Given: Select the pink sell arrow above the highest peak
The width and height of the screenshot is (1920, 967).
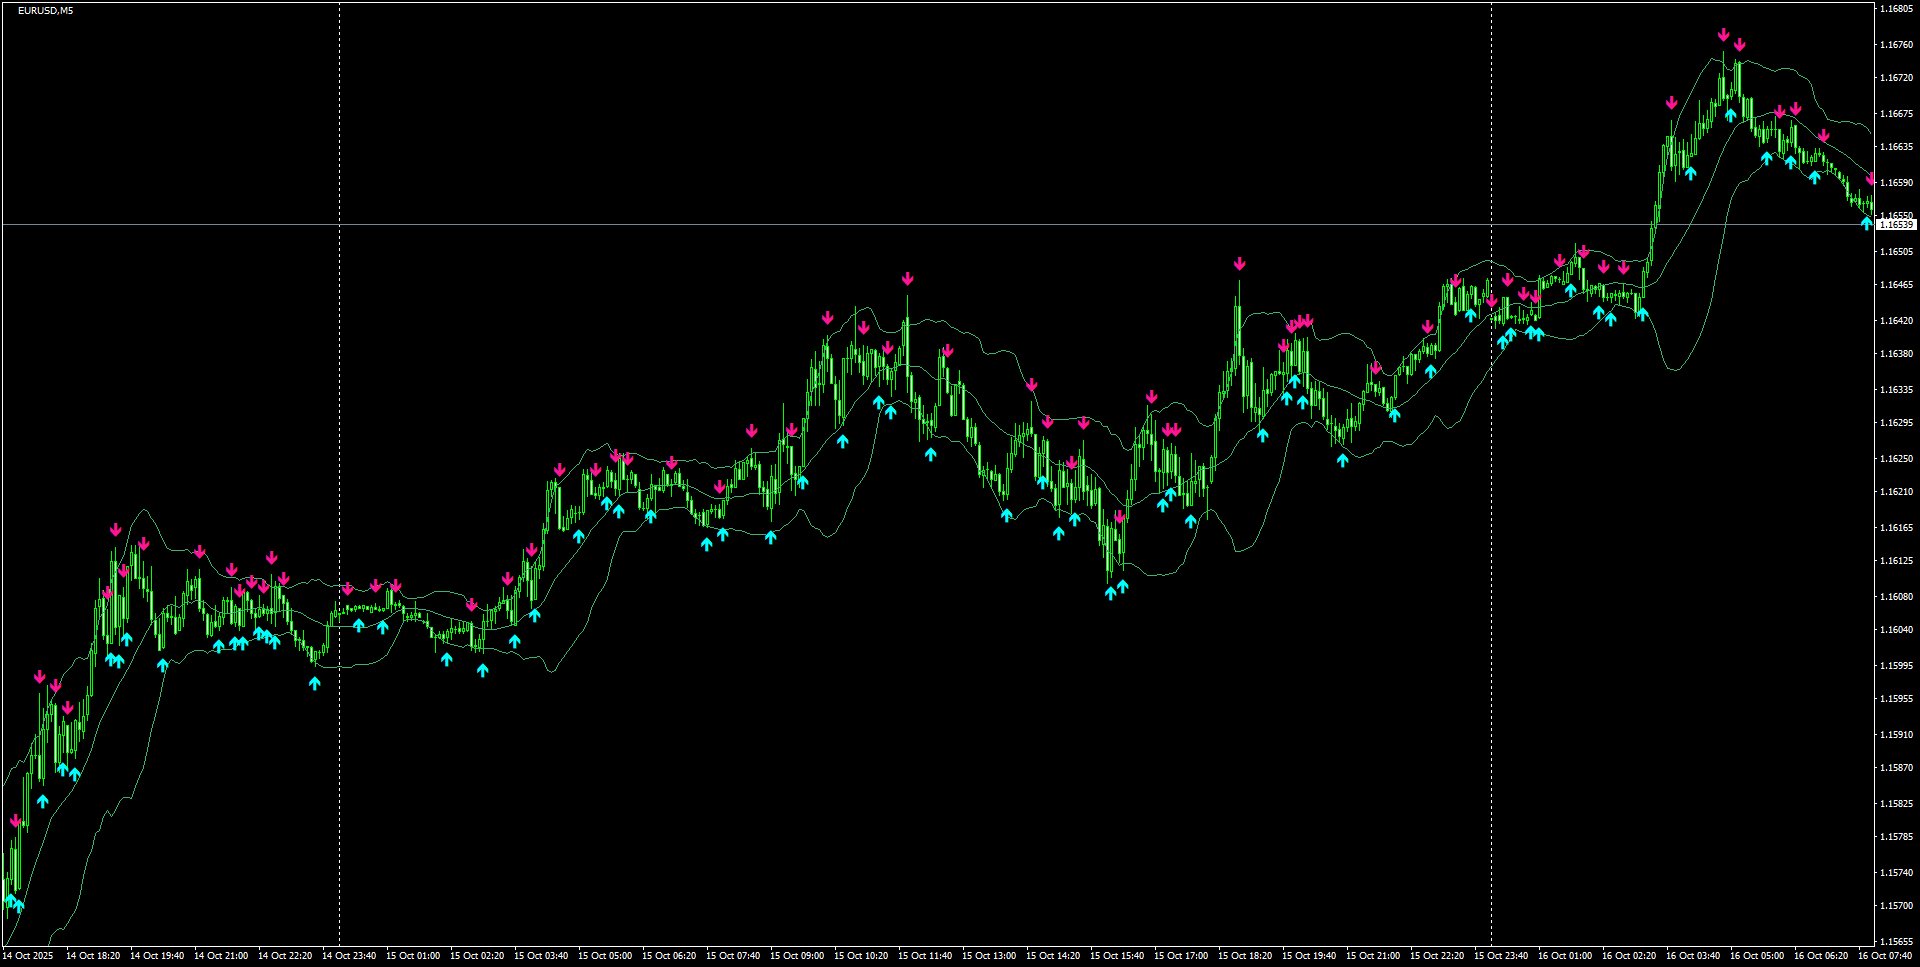Looking at the screenshot, I should click(x=1722, y=33).
